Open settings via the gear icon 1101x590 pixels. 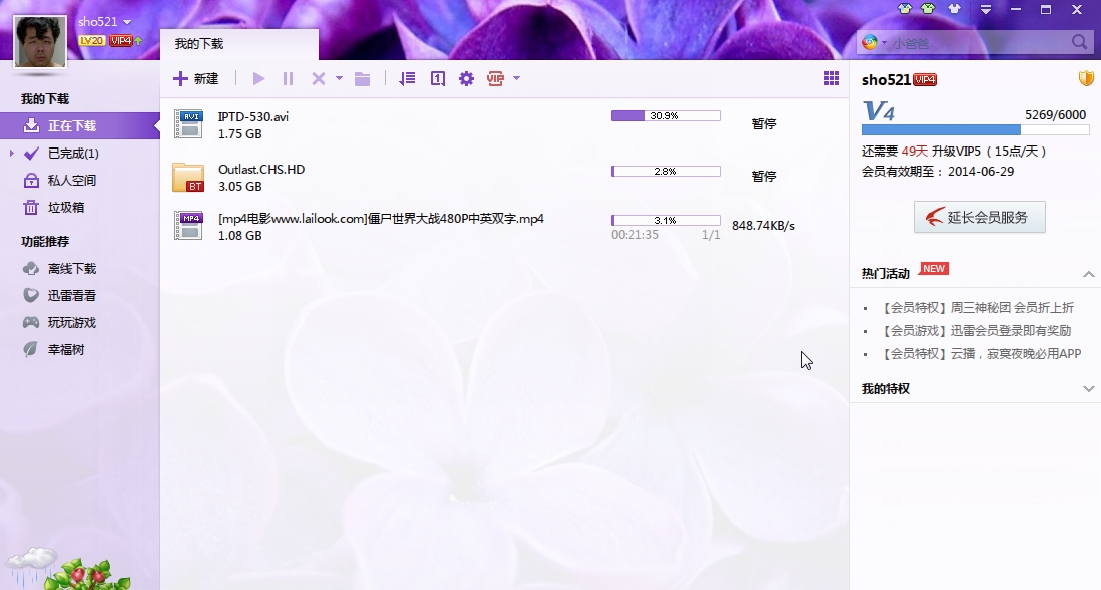click(466, 79)
